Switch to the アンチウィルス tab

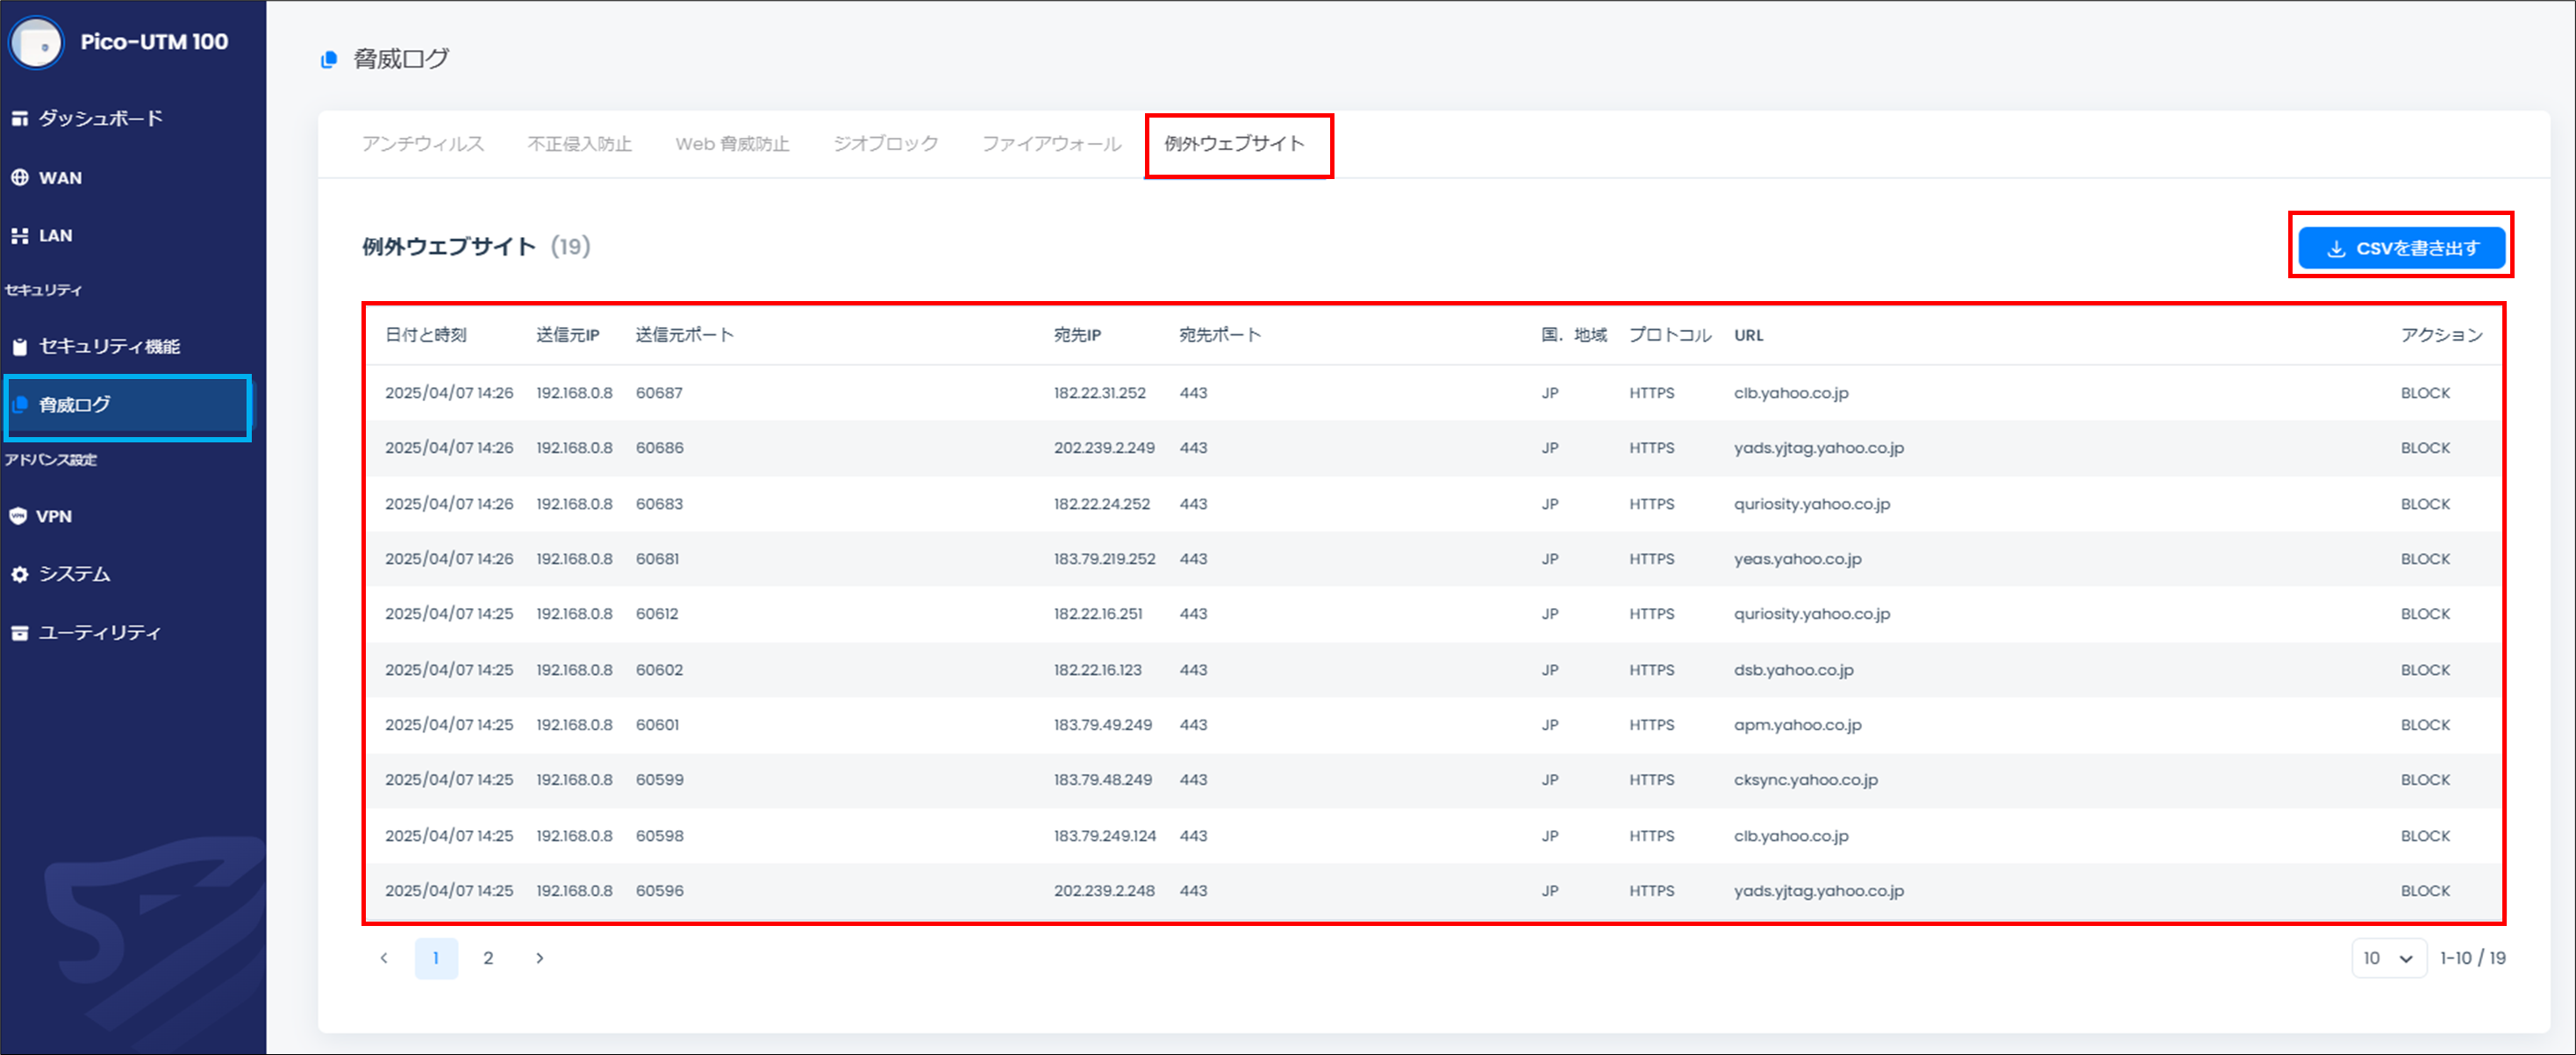pos(423,144)
